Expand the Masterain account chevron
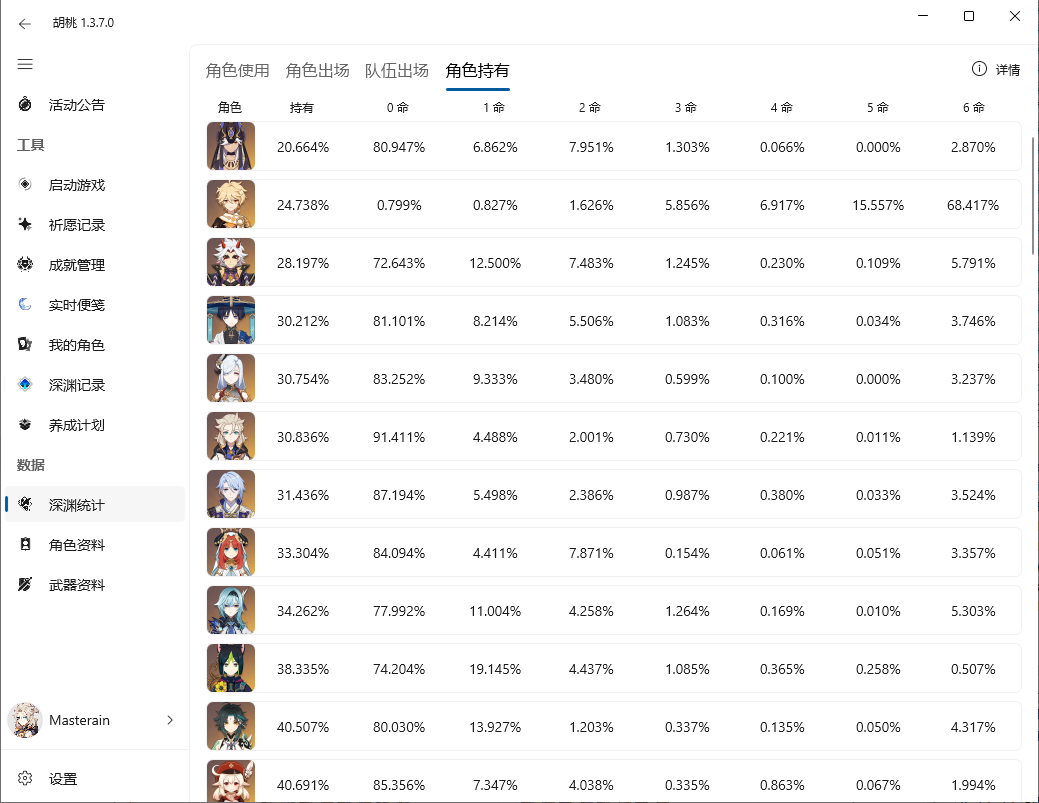Viewport: 1039px width, 803px height. pyautogui.click(x=170, y=720)
